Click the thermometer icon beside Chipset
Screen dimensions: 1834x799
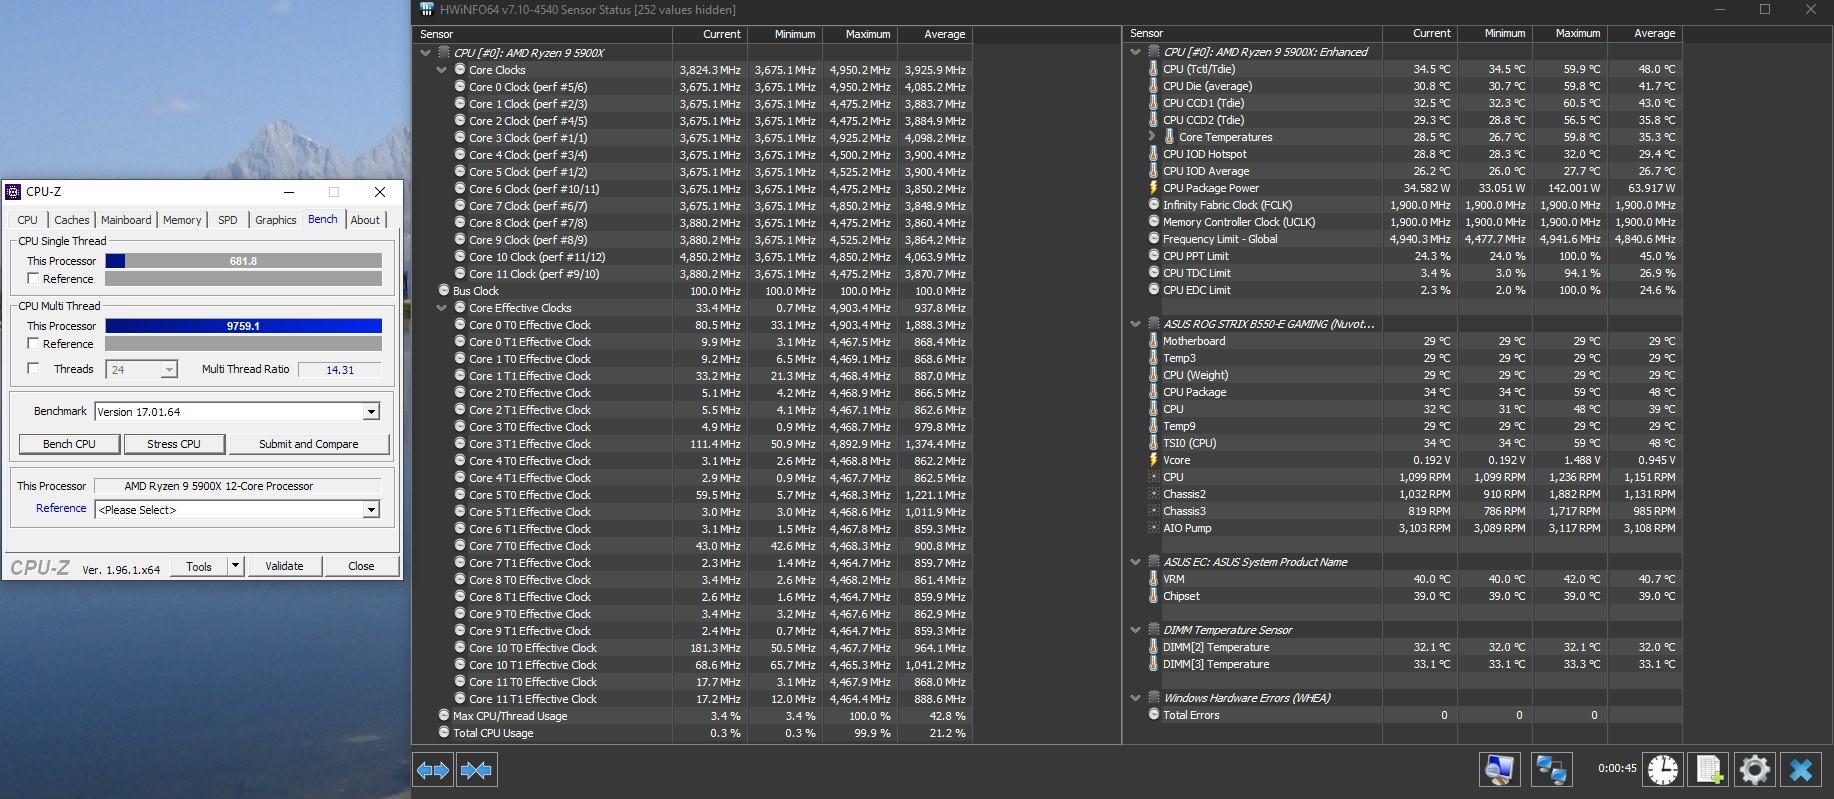[1153, 596]
